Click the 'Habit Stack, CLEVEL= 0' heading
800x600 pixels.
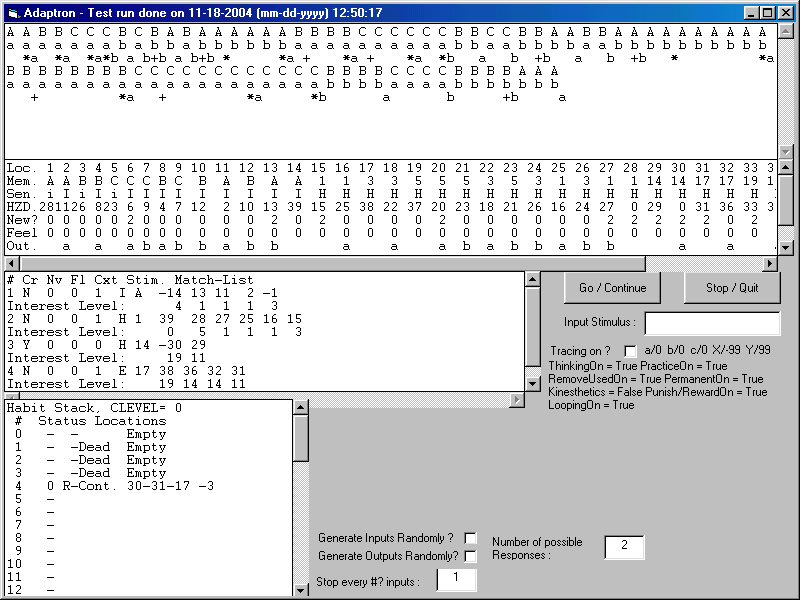coord(94,408)
